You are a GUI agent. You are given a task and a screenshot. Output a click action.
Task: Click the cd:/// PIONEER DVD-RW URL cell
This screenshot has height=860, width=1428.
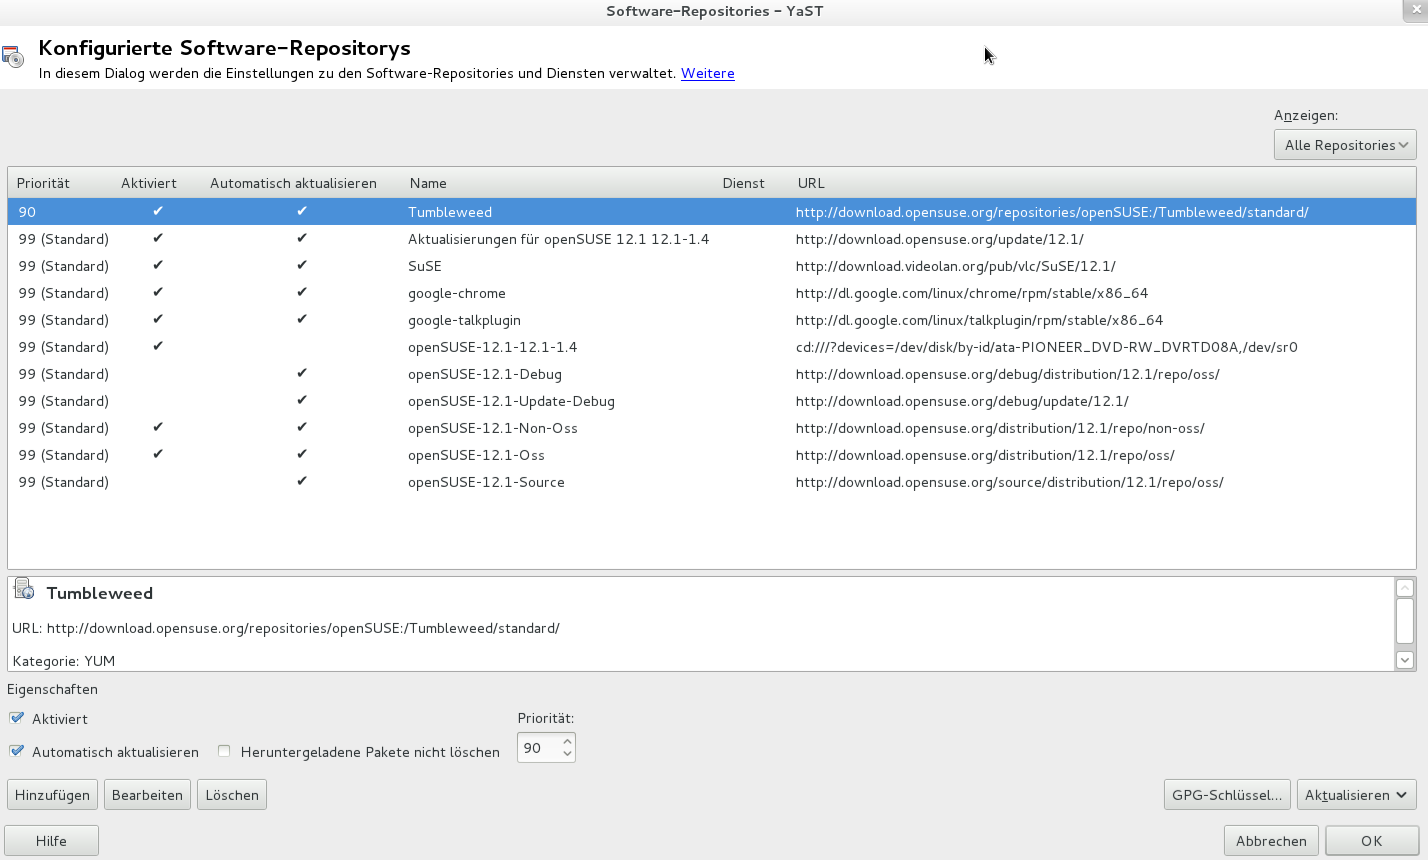pos(1047,347)
